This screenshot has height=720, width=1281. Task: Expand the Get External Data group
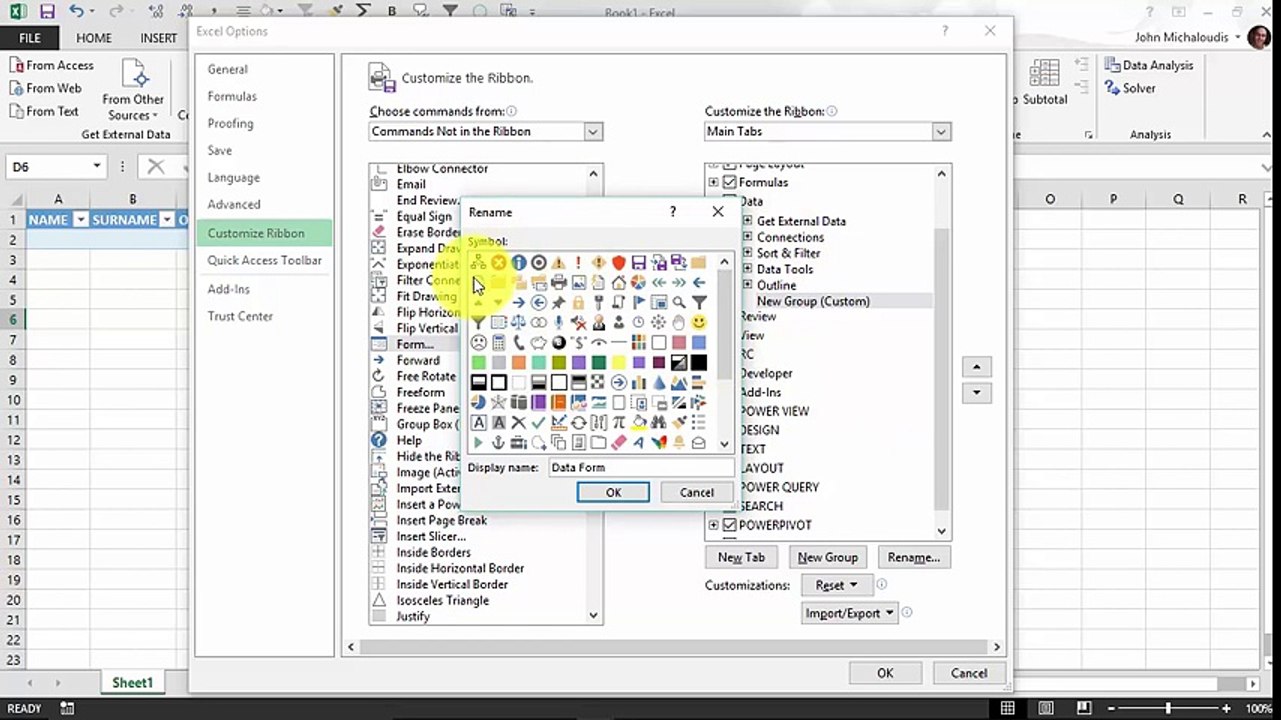tap(747, 221)
